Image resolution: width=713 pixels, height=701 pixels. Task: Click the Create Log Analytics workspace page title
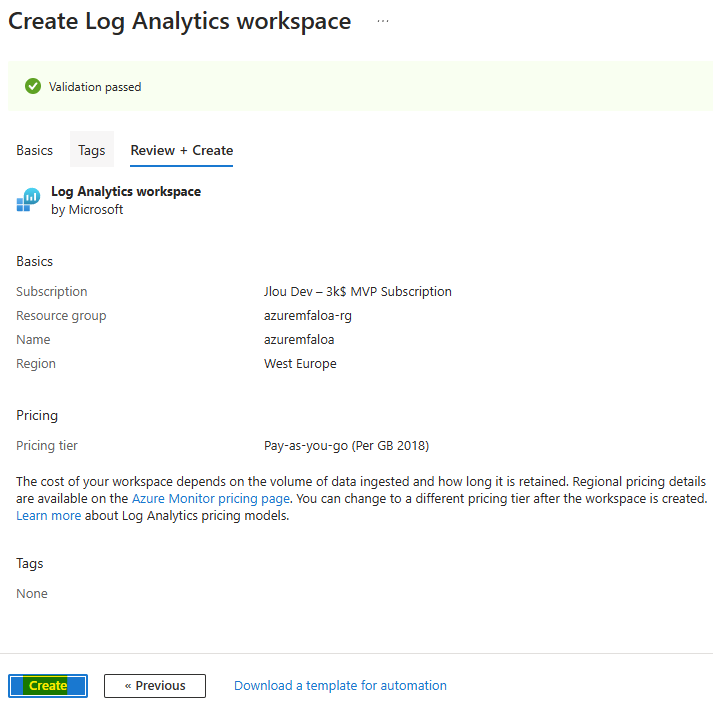point(180,21)
